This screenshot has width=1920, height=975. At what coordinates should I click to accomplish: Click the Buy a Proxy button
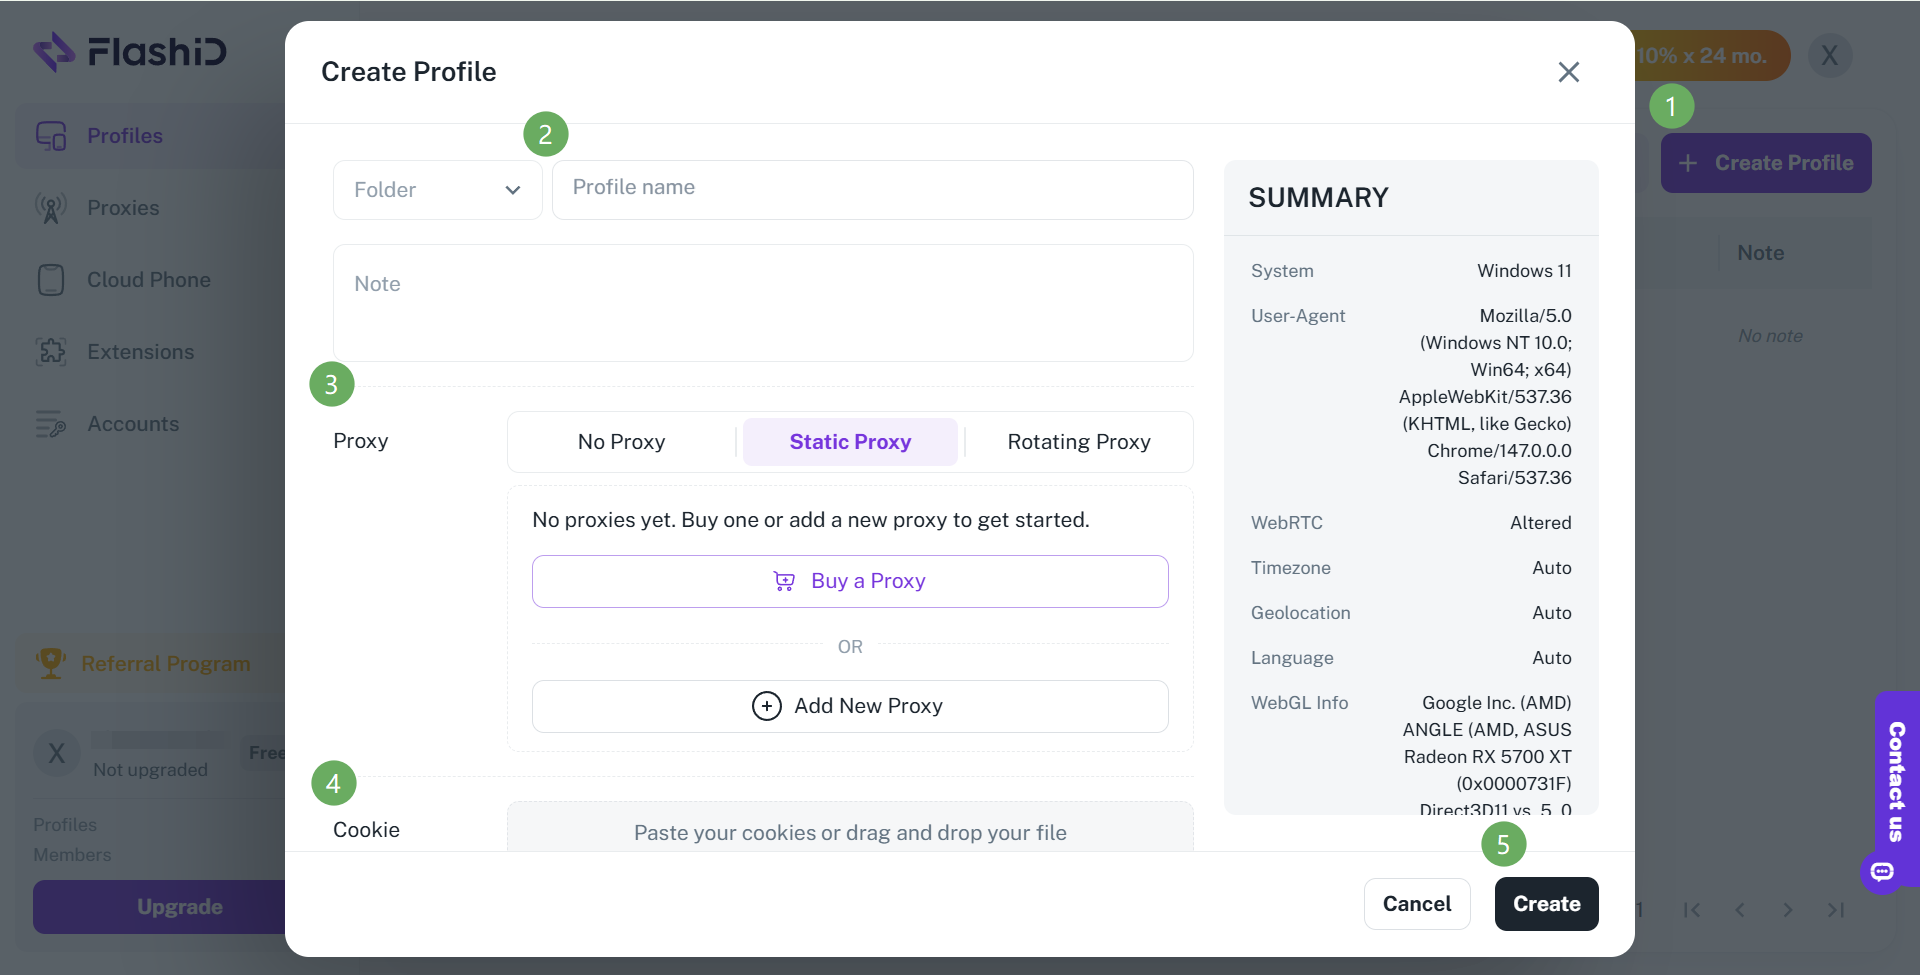(x=850, y=581)
